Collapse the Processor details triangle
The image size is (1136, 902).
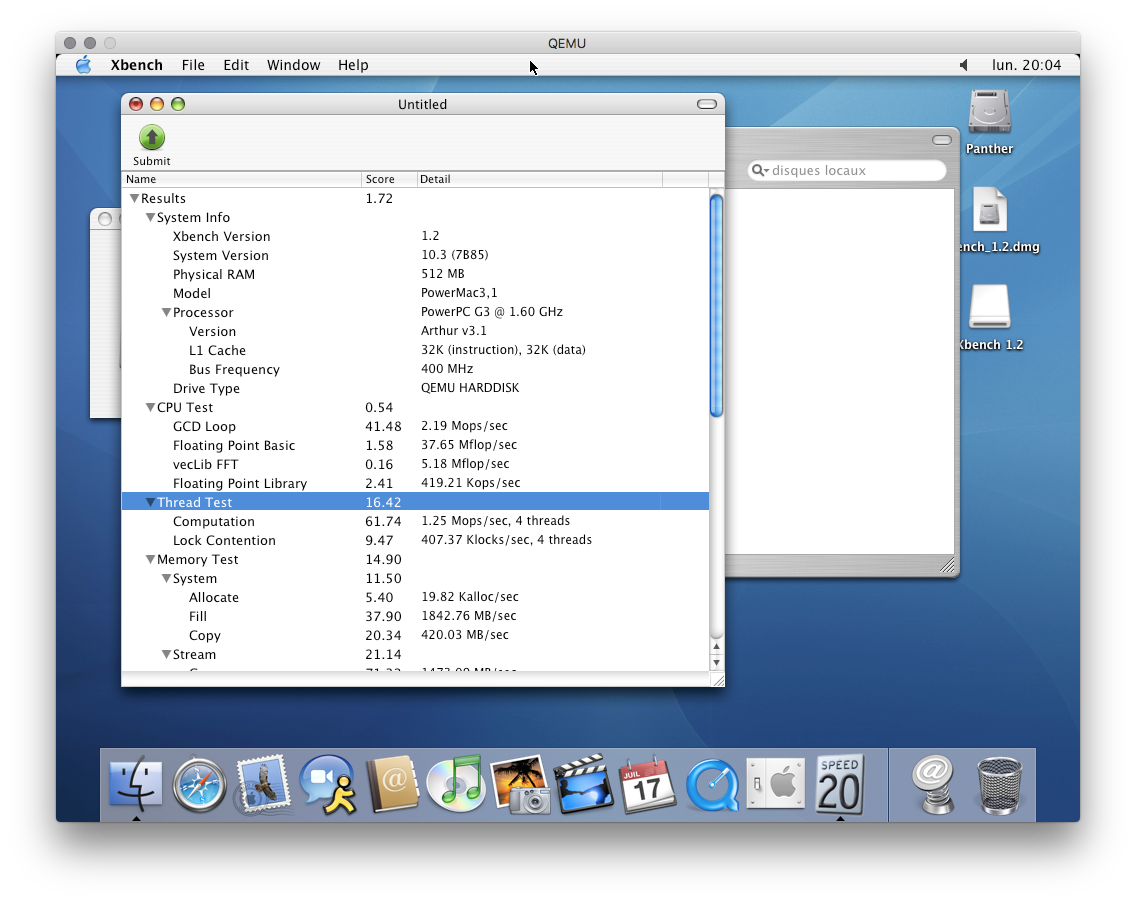pyautogui.click(x=166, y=312)
